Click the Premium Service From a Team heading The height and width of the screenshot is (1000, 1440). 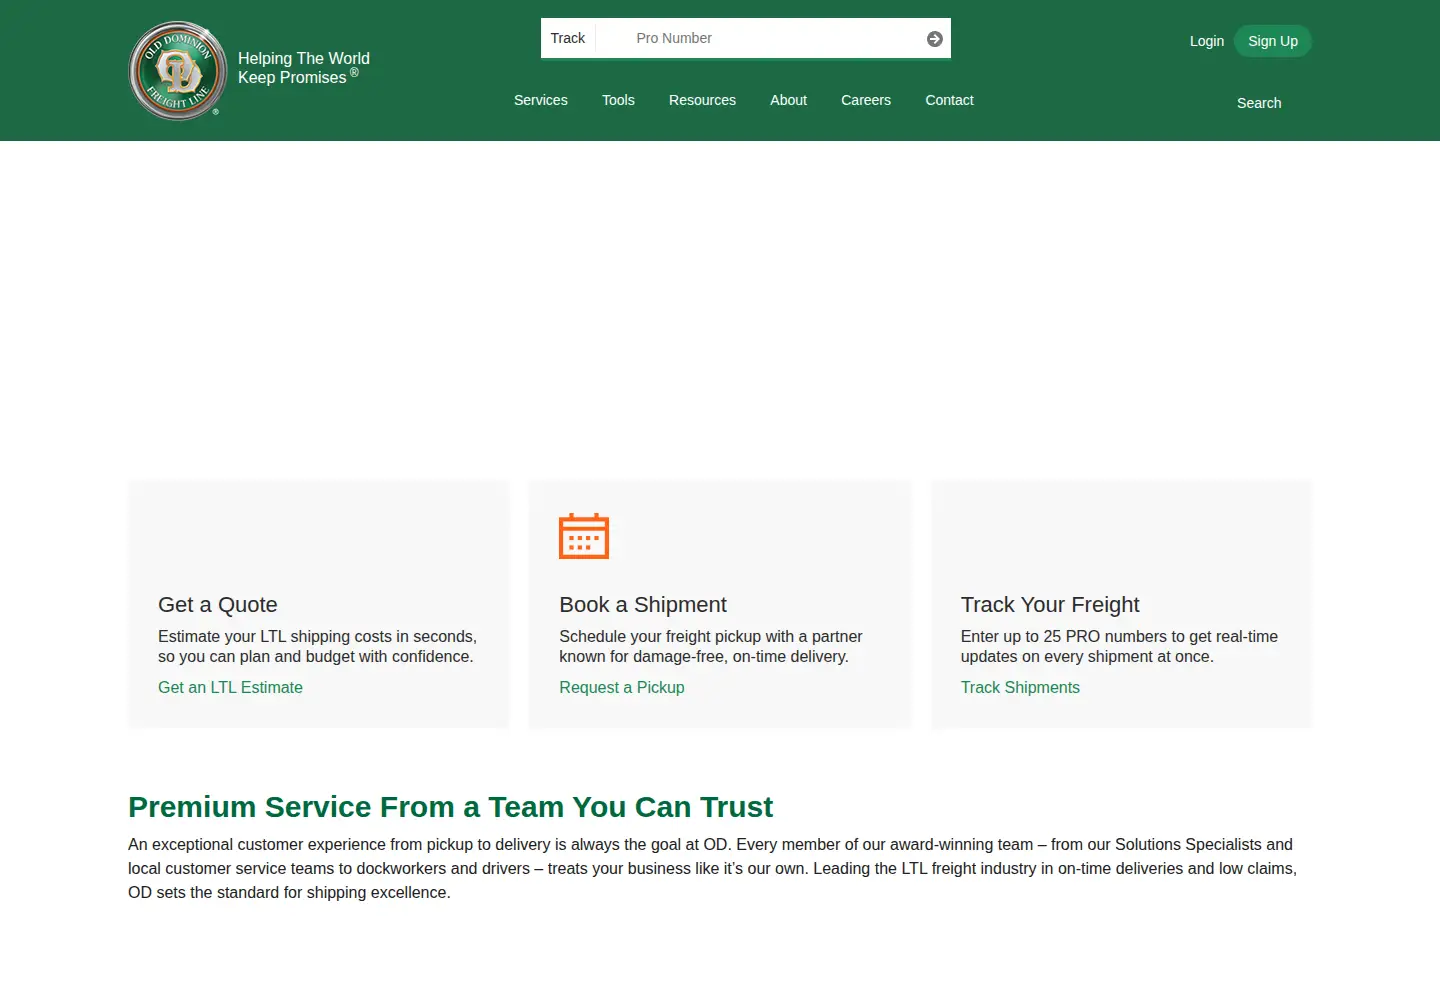(x=450, y=807)
